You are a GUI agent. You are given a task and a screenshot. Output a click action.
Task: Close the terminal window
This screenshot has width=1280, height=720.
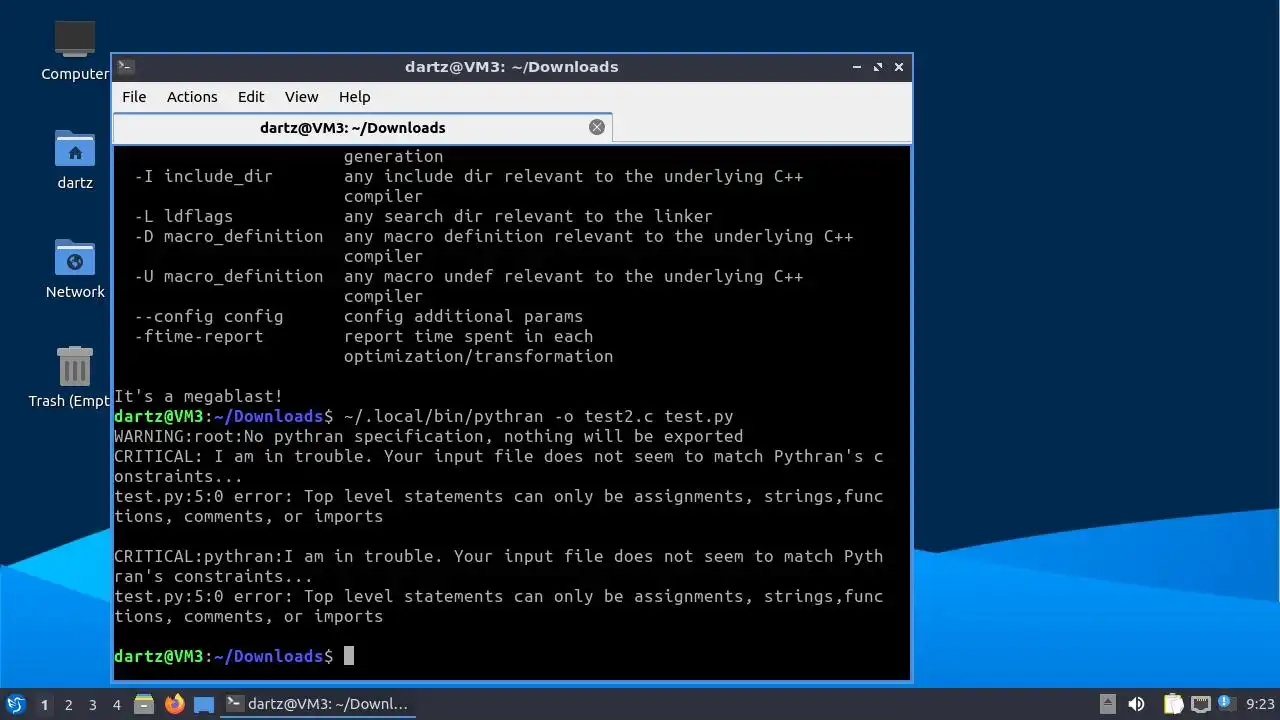(x=899, y=67)
